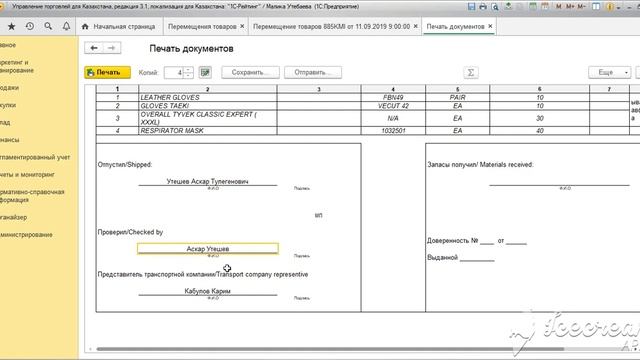Click the GLOVES TAEKI cell
The width and height of the screenshot is (640, 360).
[x=208, y=106]
